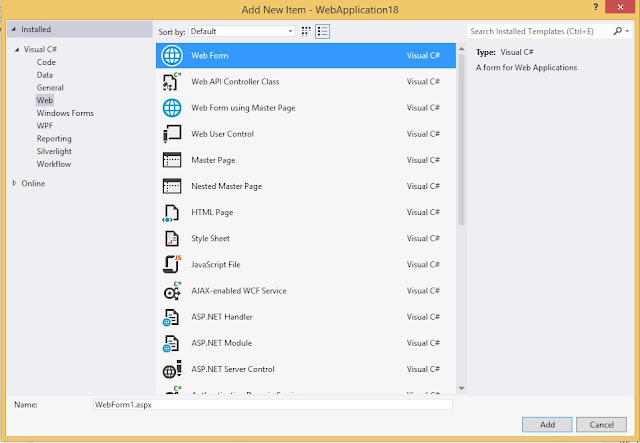Screen dimensions: 640x443
Task: Select the Web category
Action: [x=44, y=100]
